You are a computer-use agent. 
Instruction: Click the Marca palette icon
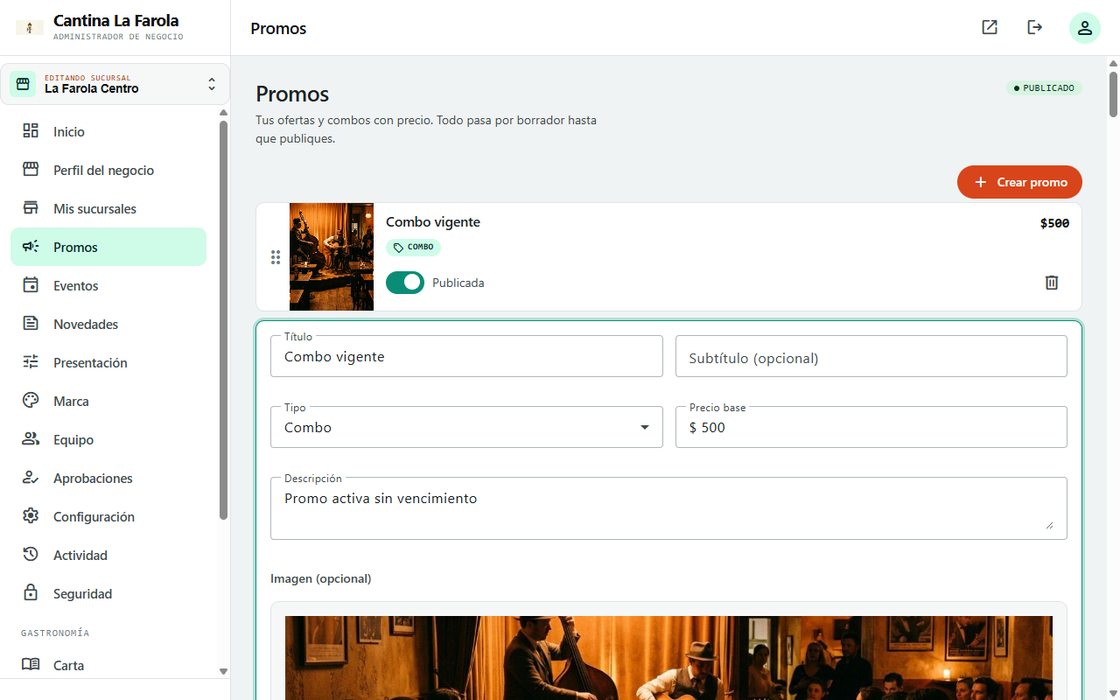tap(30, 401)
